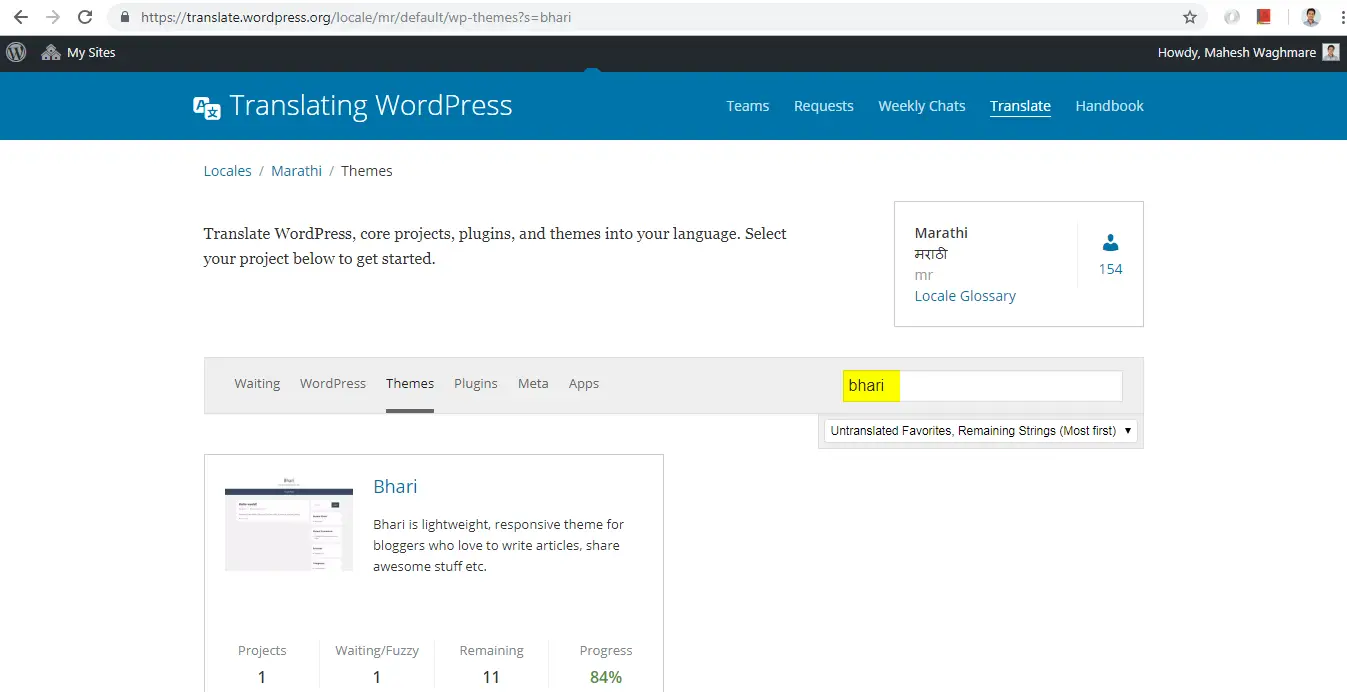Image resolution: width=1347 pixels, height=692 pixels.
Task: Reload the page with refresh icon
Action: 85,17
